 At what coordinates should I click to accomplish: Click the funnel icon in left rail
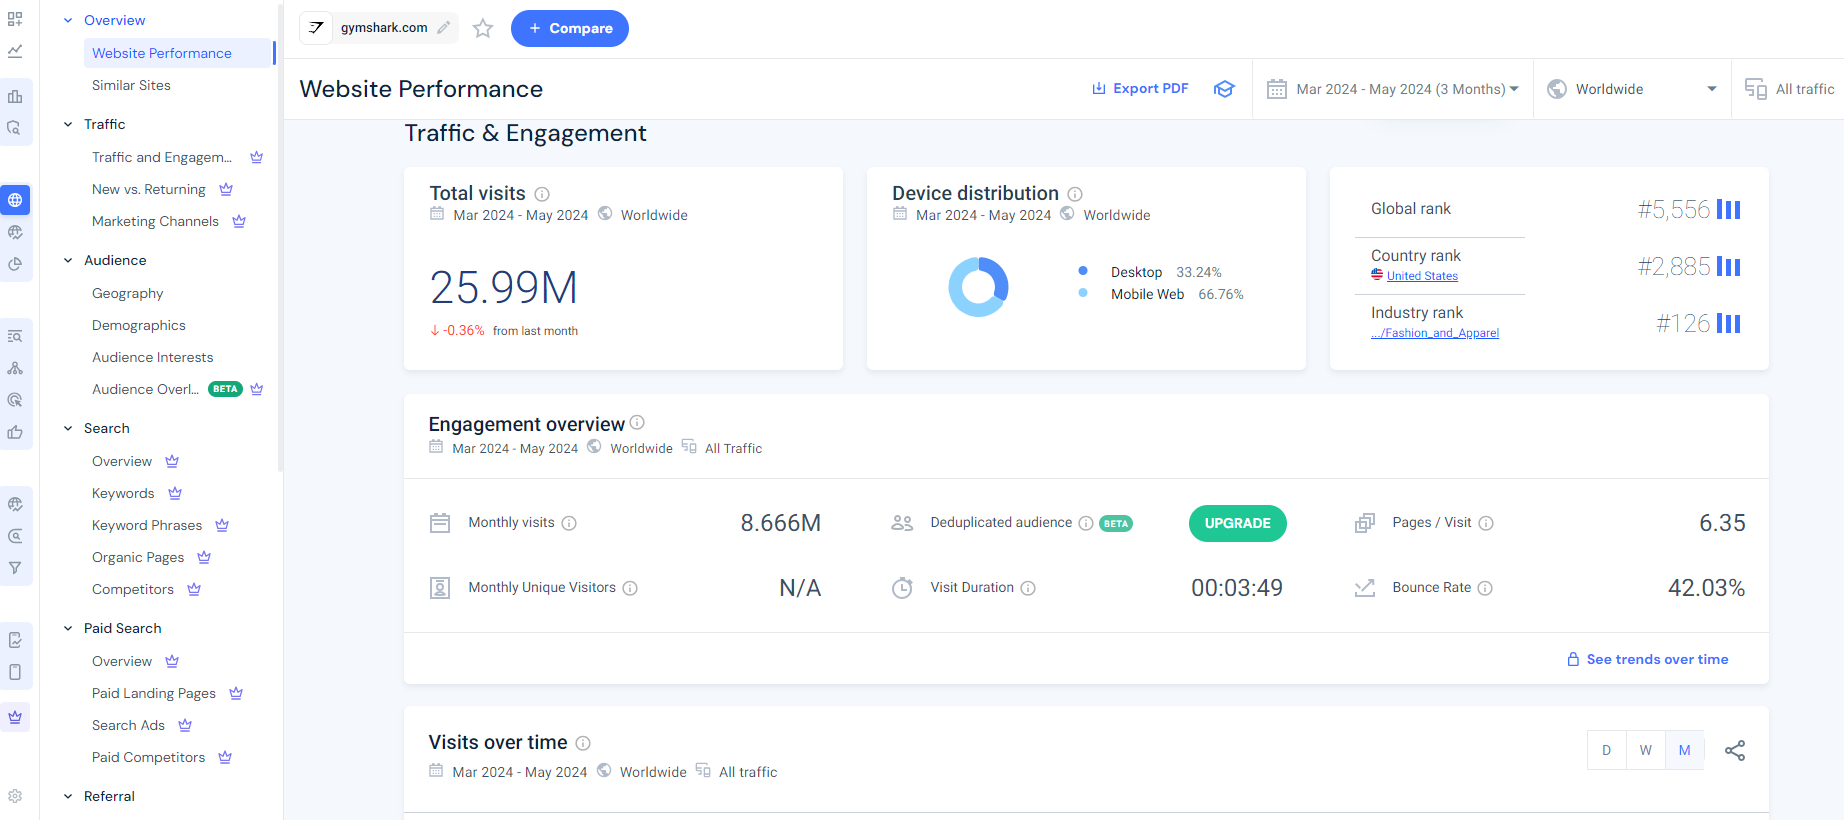[15, 568]
